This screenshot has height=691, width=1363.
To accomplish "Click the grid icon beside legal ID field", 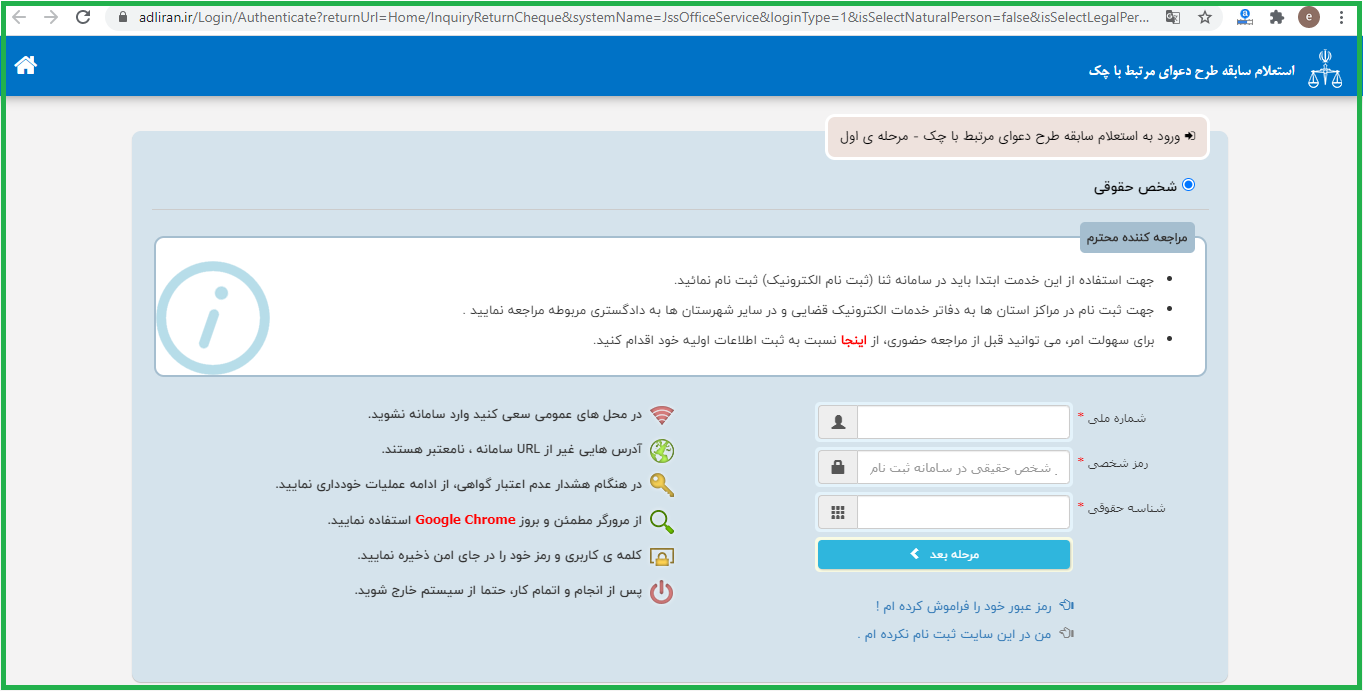I will click(838, 512).
